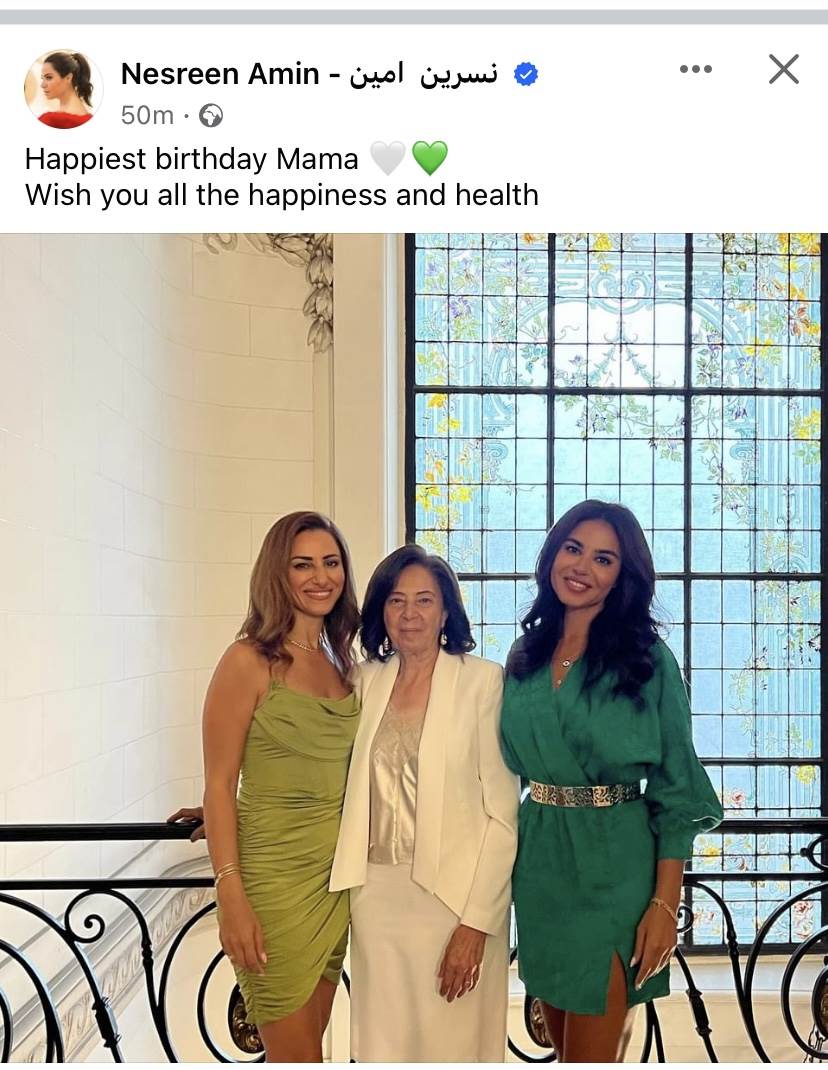This screenshot has width=828, height=1070.
Task: Click the white heart emoji in caption
Action: pyautogui.click(x=388, y=158)
